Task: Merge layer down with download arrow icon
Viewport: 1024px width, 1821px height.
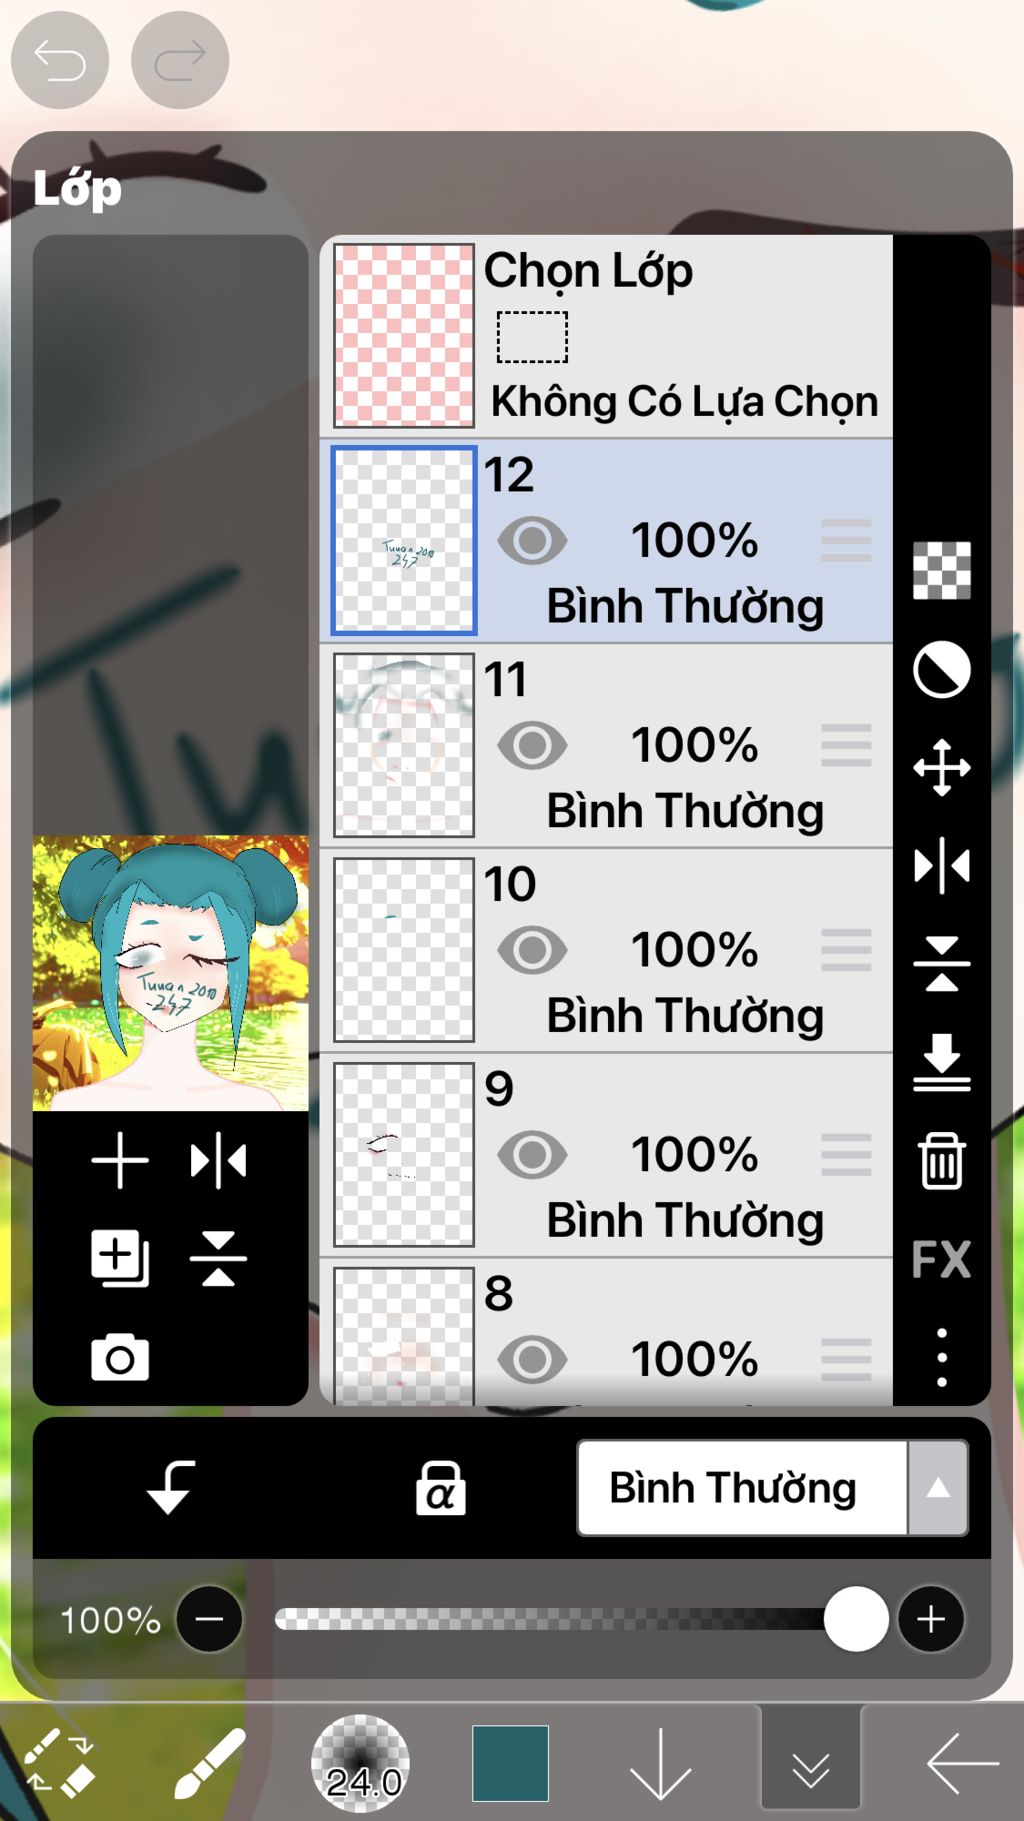Action: pos(942,1062)
